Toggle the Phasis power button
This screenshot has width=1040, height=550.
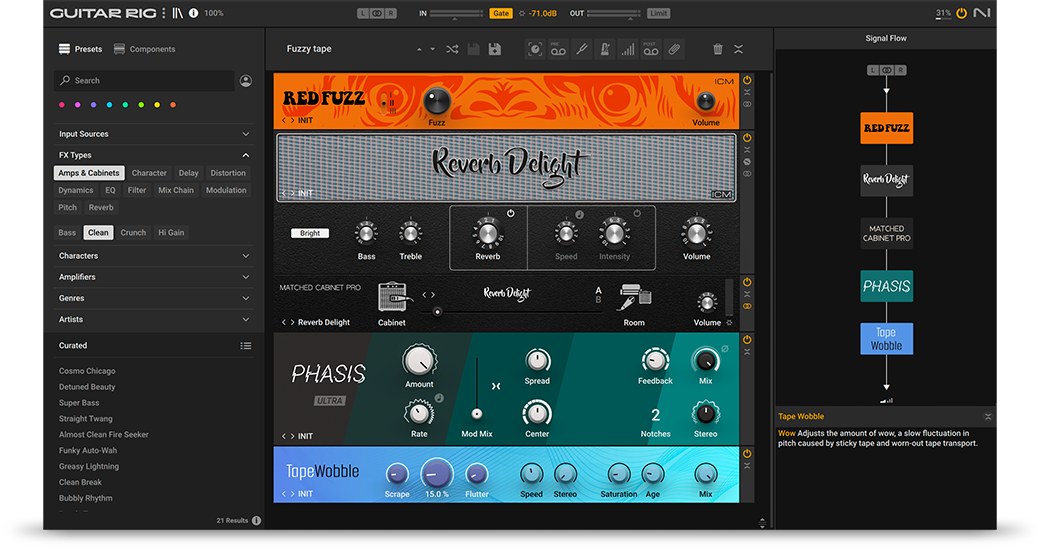click(x=747, y=340)
